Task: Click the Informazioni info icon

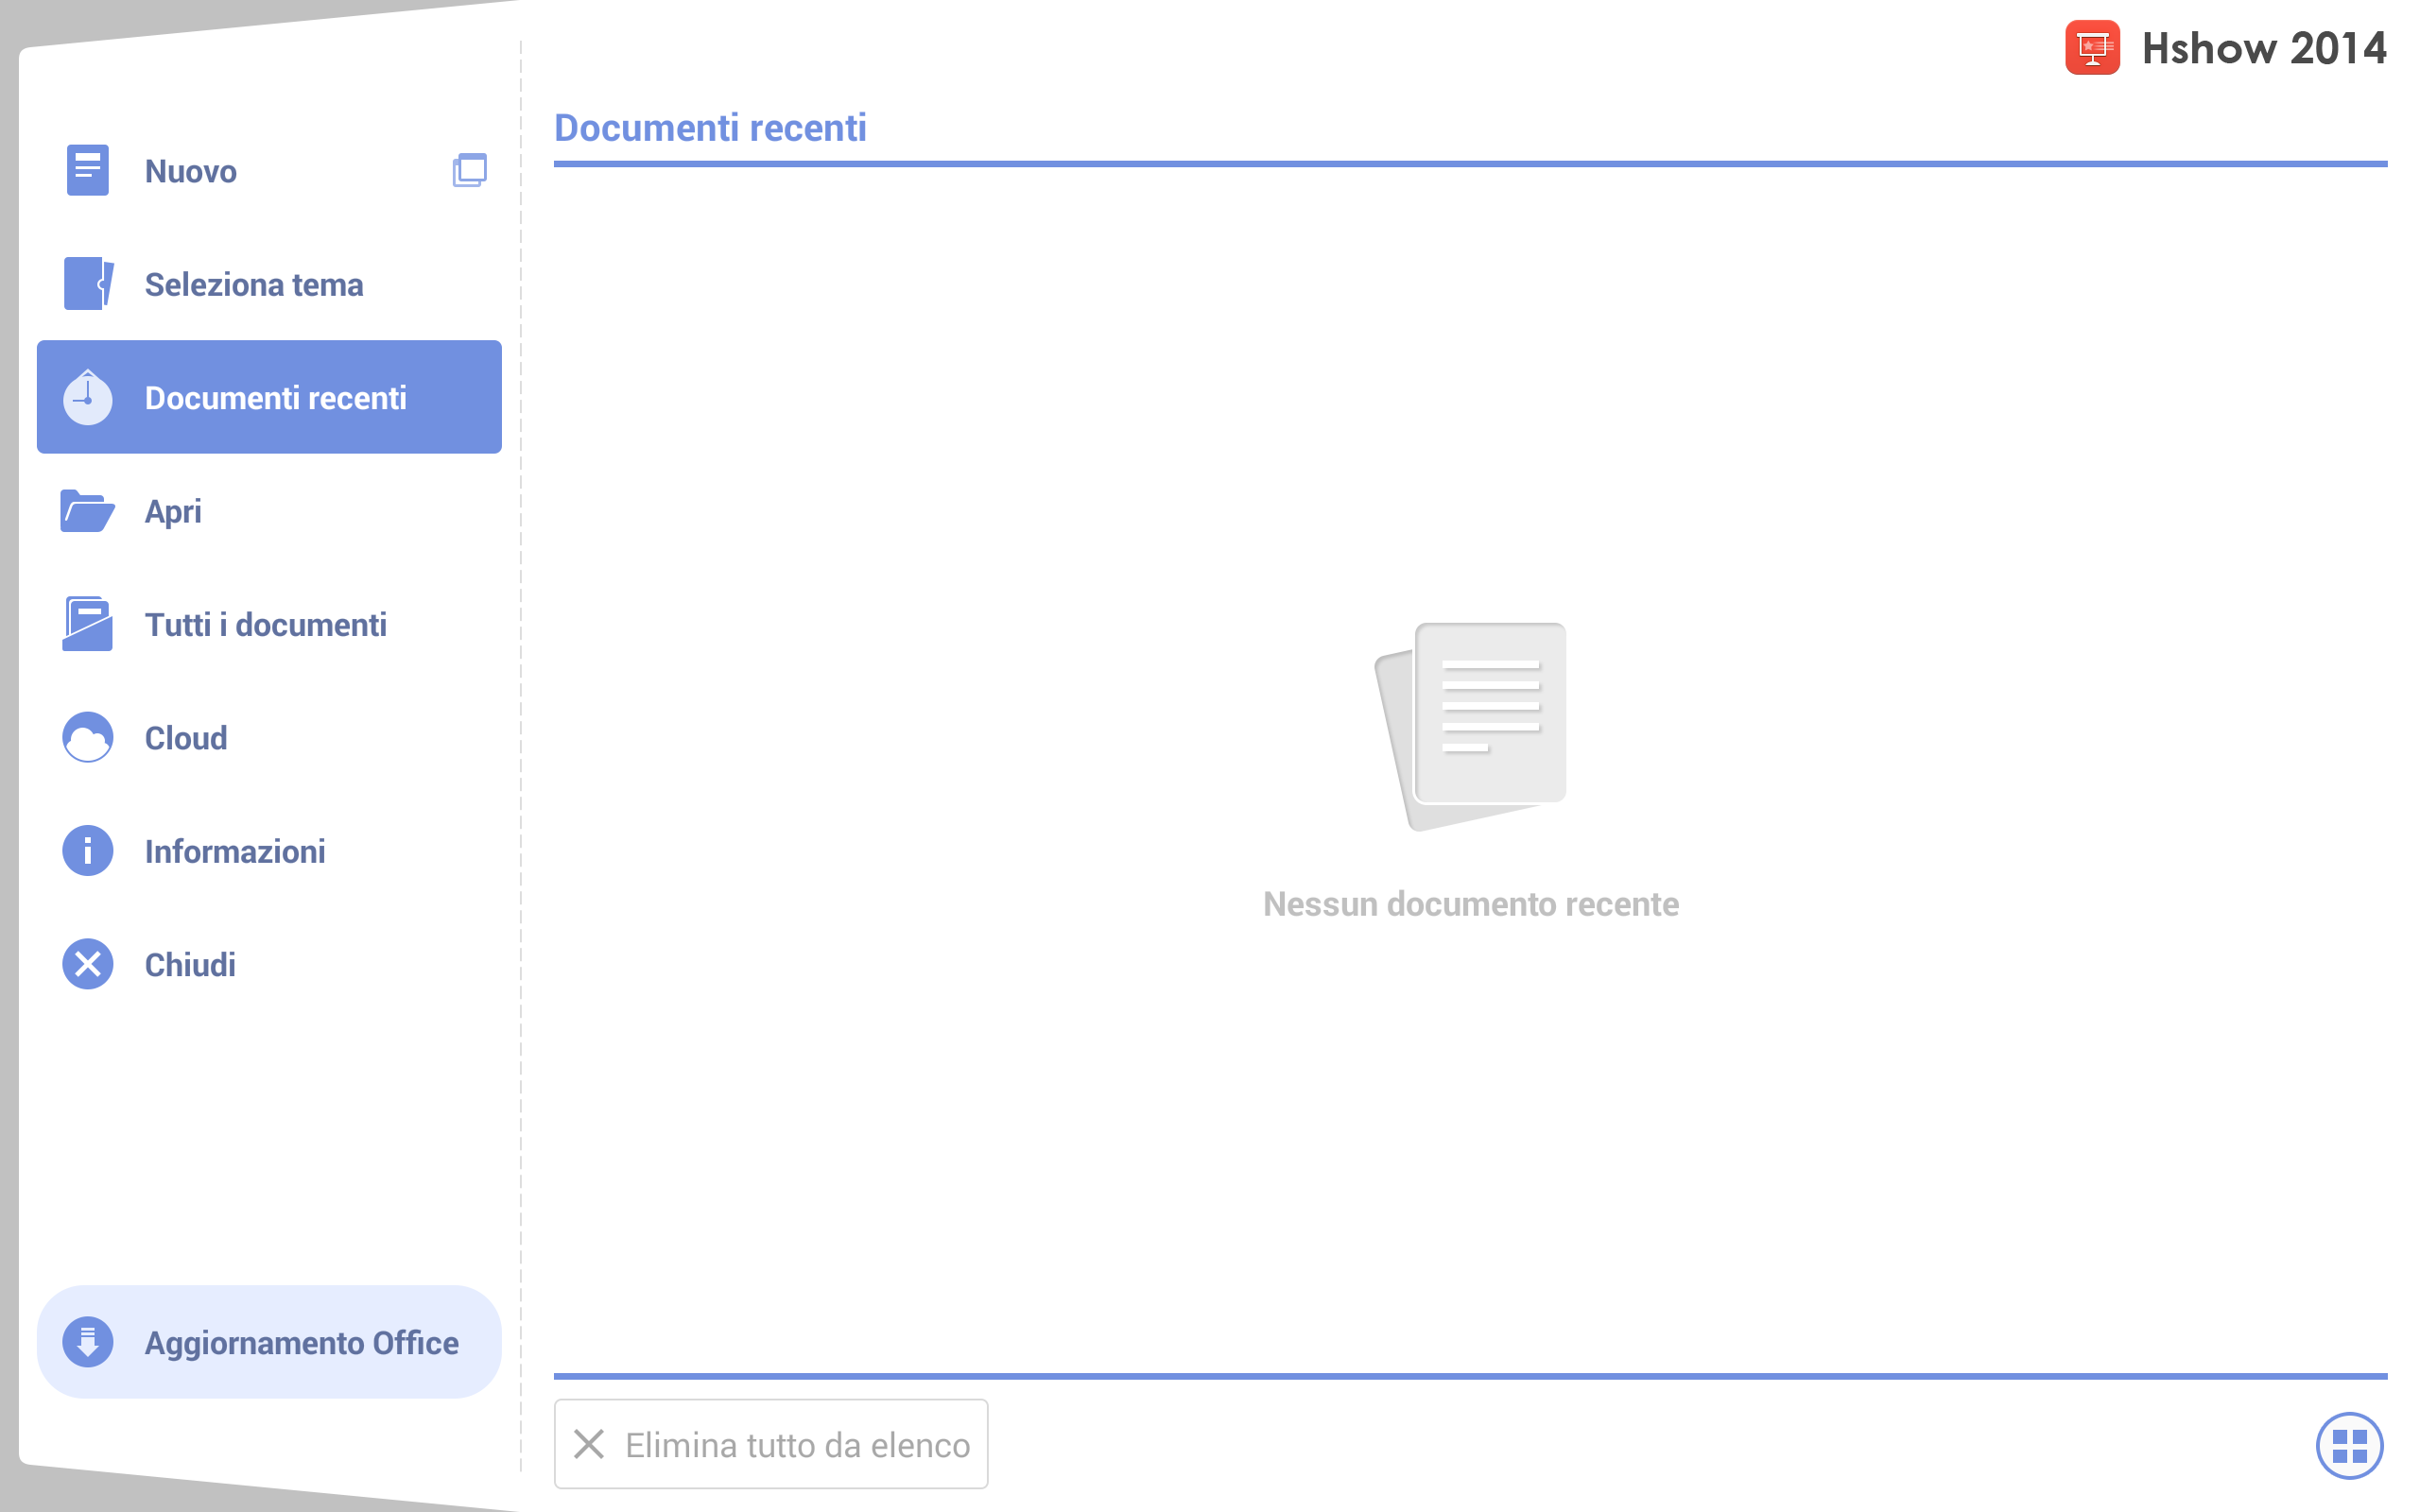Action: pyautogui.click(x=88, y=851)
